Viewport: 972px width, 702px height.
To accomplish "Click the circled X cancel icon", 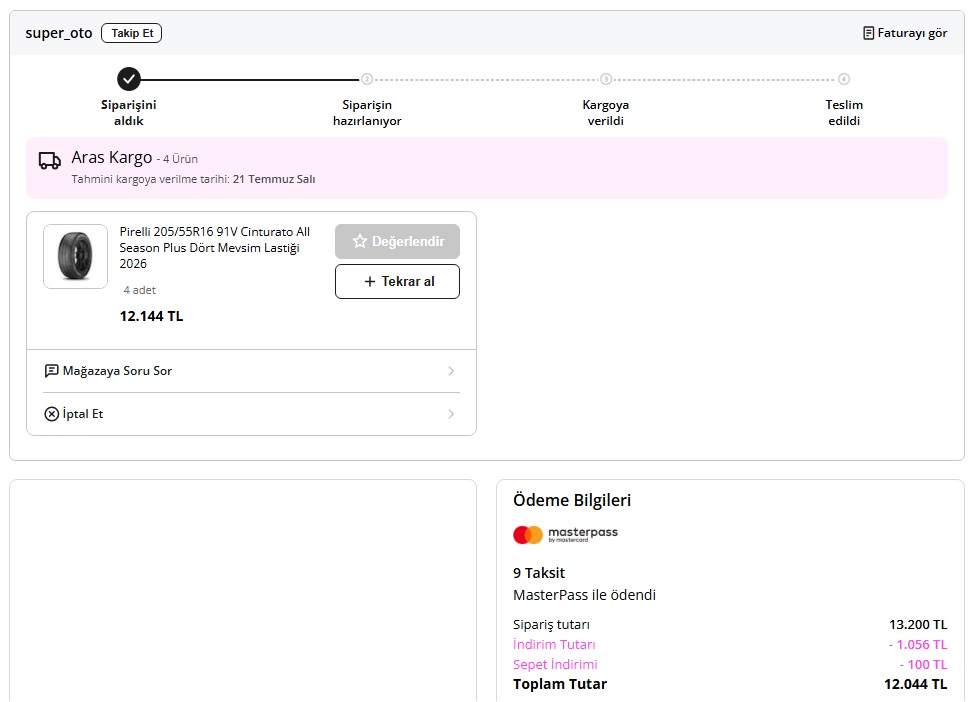I will [x=51, y=414].
